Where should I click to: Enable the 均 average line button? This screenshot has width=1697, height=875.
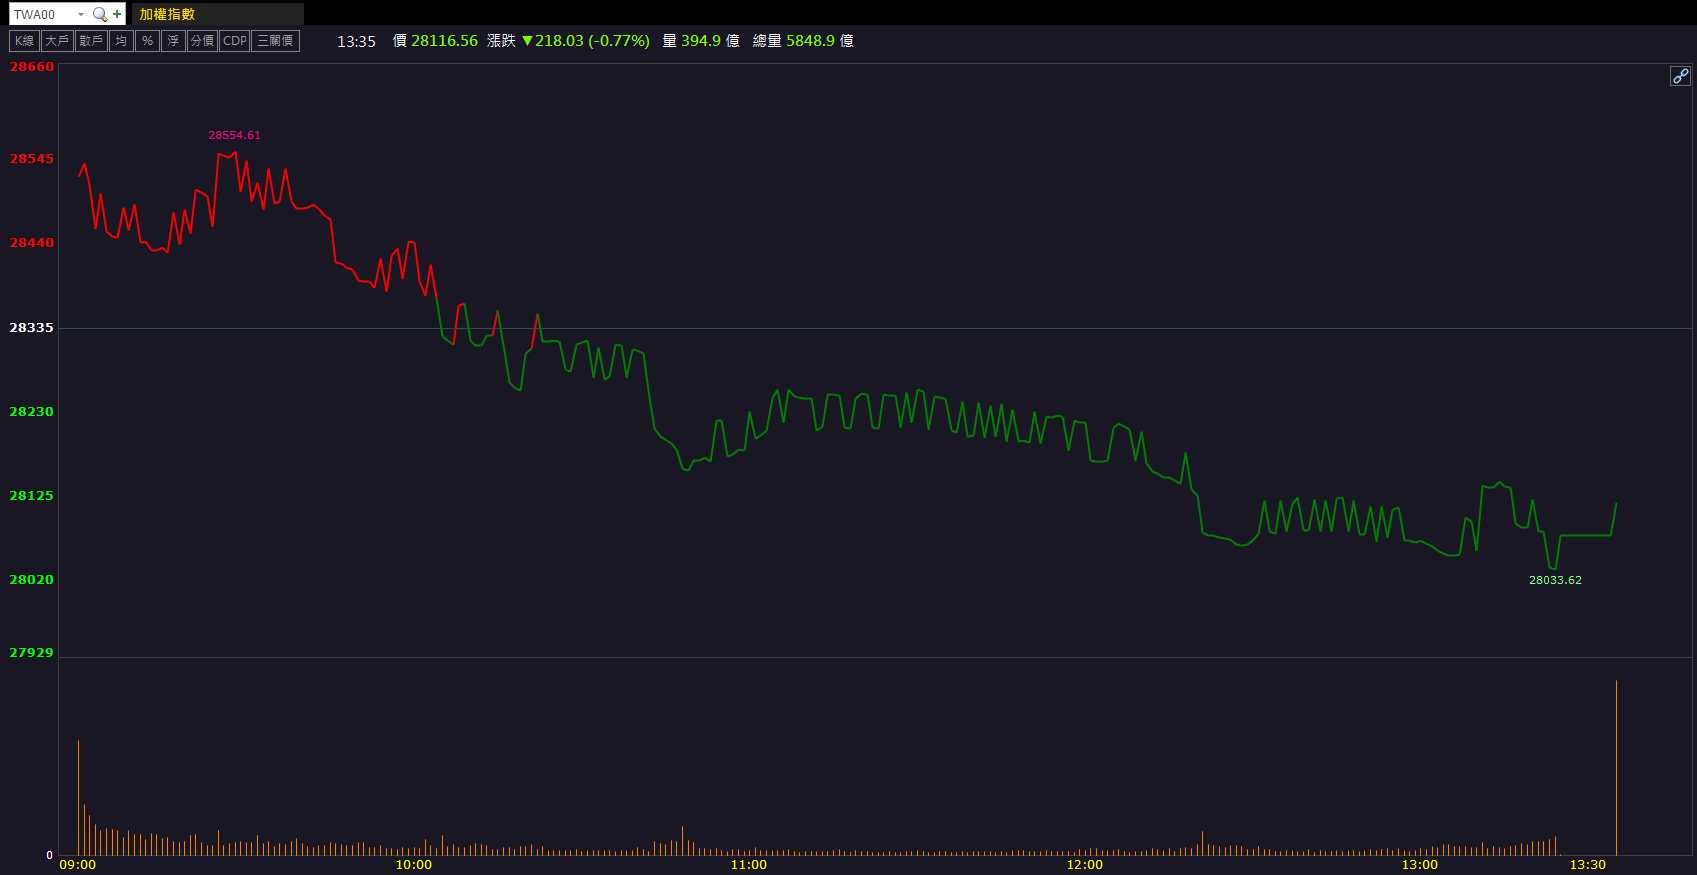pos(121,41)
